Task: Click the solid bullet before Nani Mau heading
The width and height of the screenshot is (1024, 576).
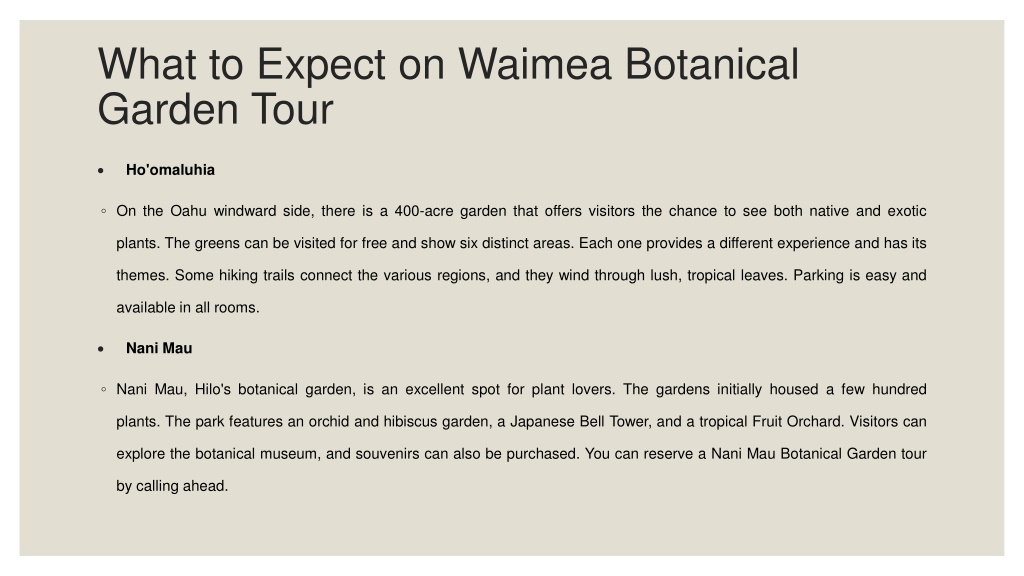Action: tap(101, 349)
